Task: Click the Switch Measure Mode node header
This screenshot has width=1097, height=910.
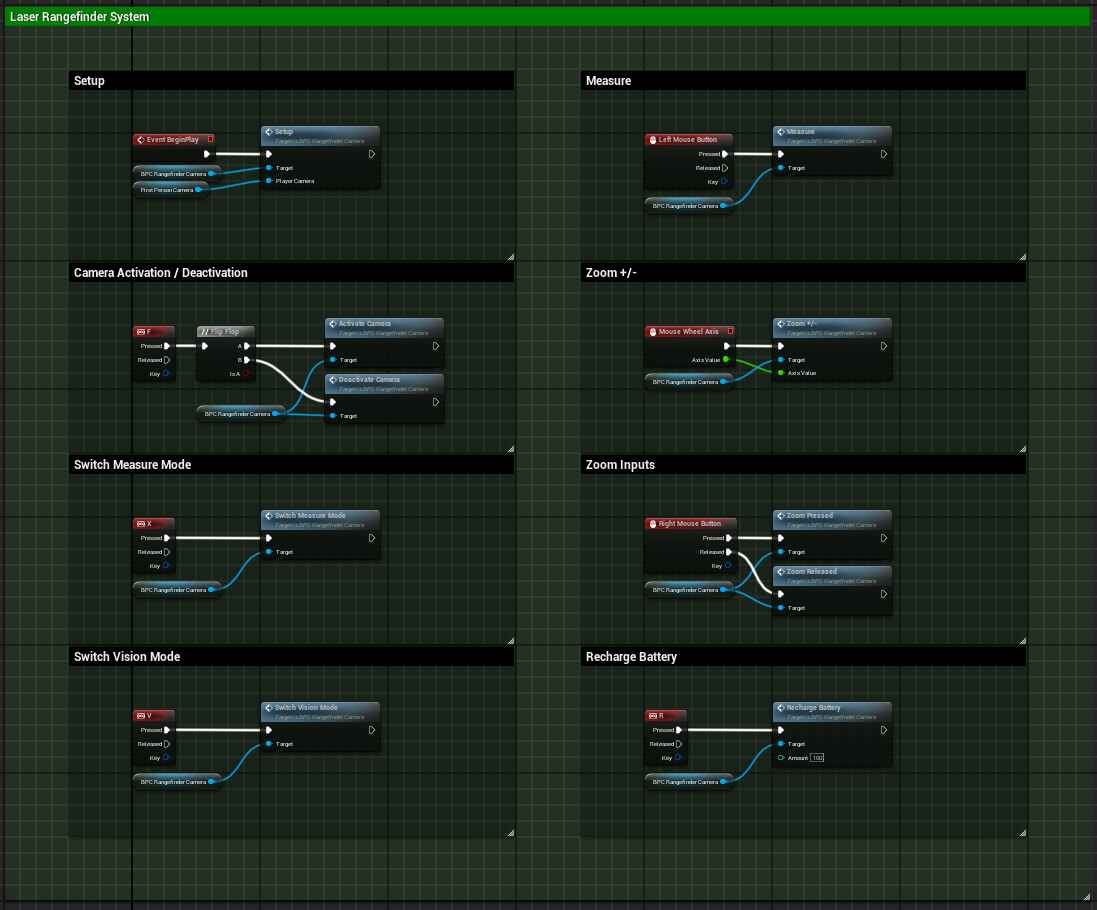Action: coord(320,520)
